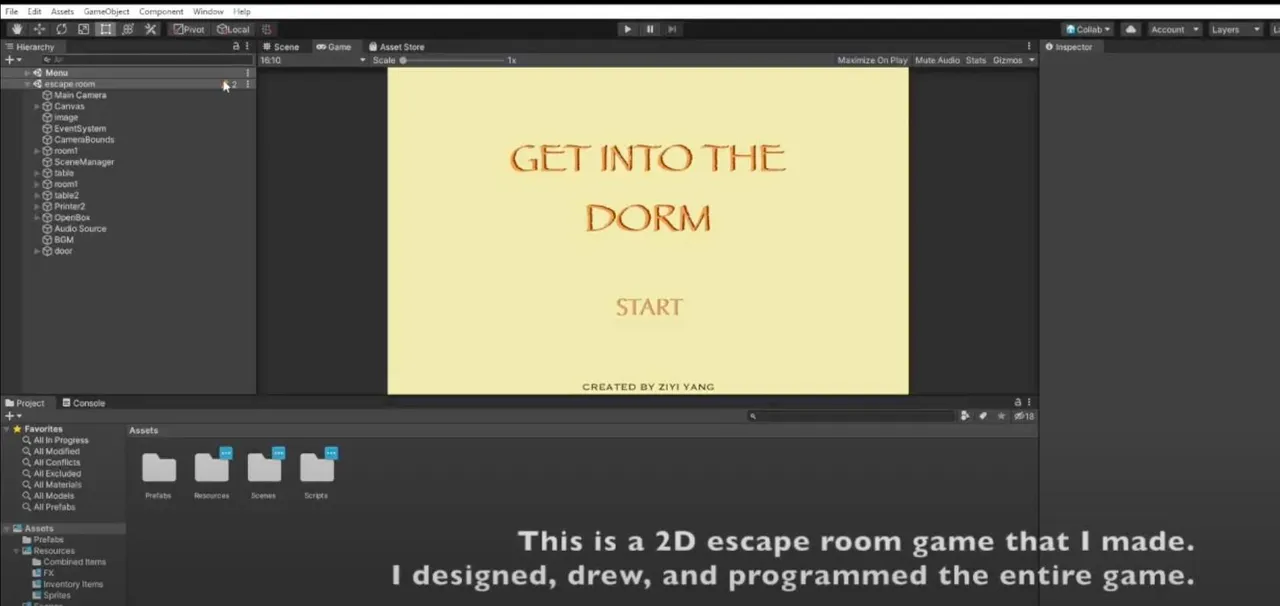This screenshot has height=606, width=1280.
Task: Click the Project panel lock icon
Action: (x=1018, y=402)
